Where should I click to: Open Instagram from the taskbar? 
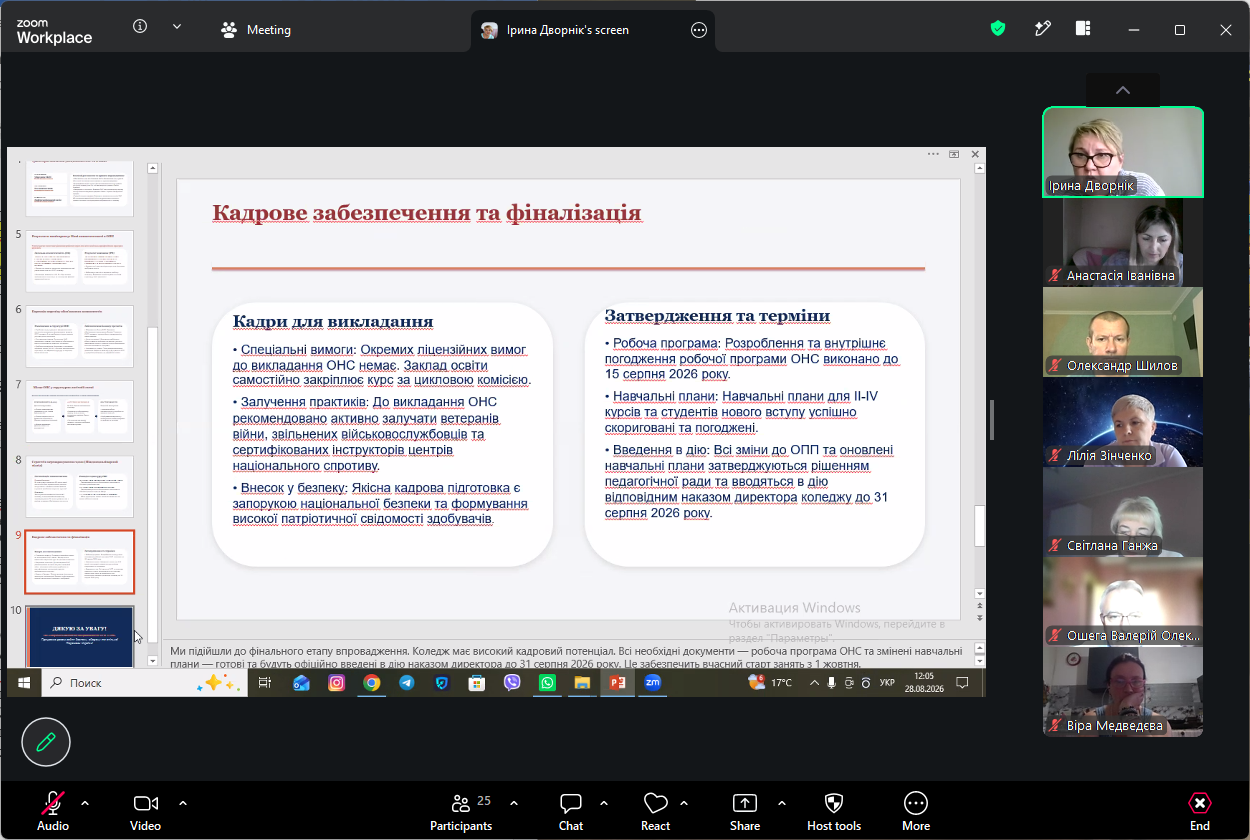click(x=336, y=682)
